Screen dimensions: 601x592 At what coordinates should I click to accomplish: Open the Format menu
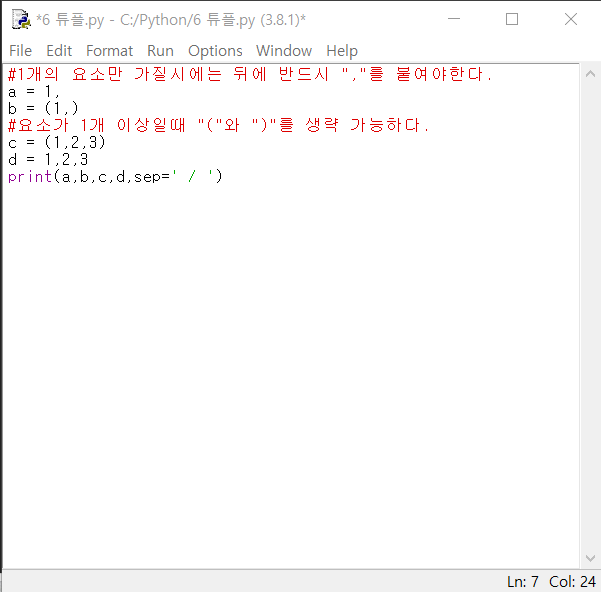point(109,51)
